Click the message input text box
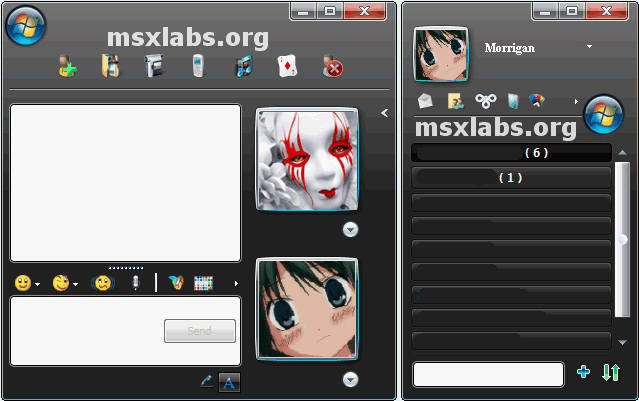The image size is (639, 401). (x=126, y=331)
